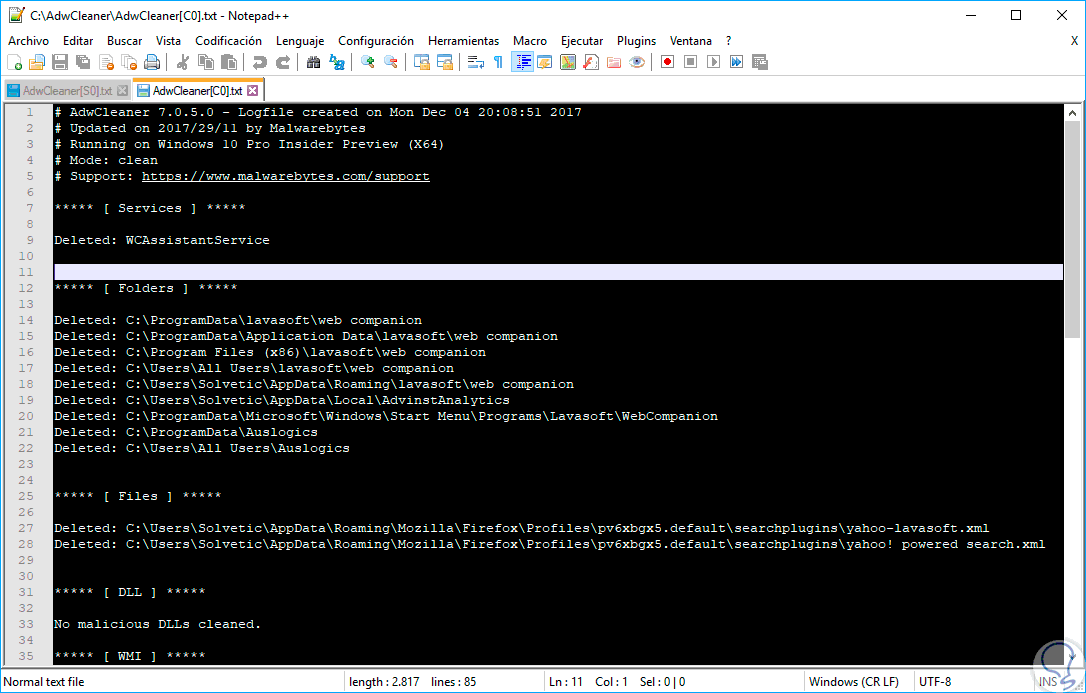The image size is (1086, 693).
Task: Toggle the indent guide icon
Action: [522, 62]
